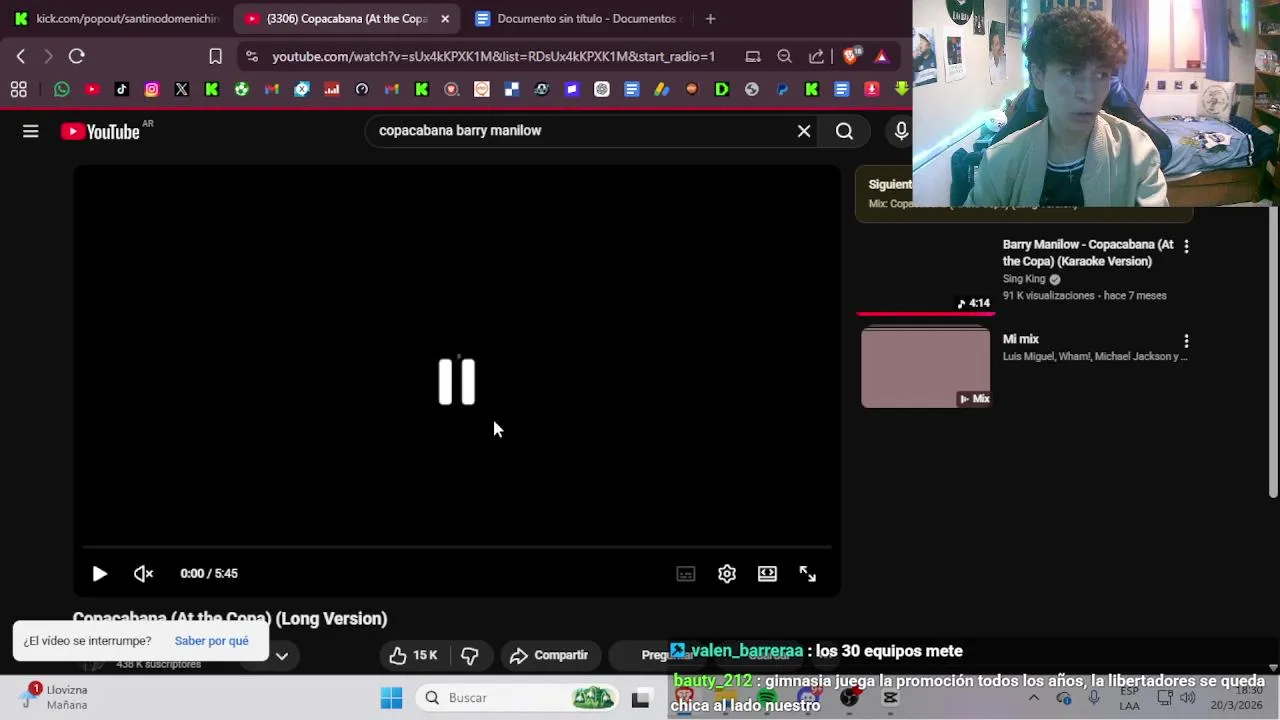Screen dimensions: 1280x720
Task: Open video player settings gear
Action: [727, 573]
